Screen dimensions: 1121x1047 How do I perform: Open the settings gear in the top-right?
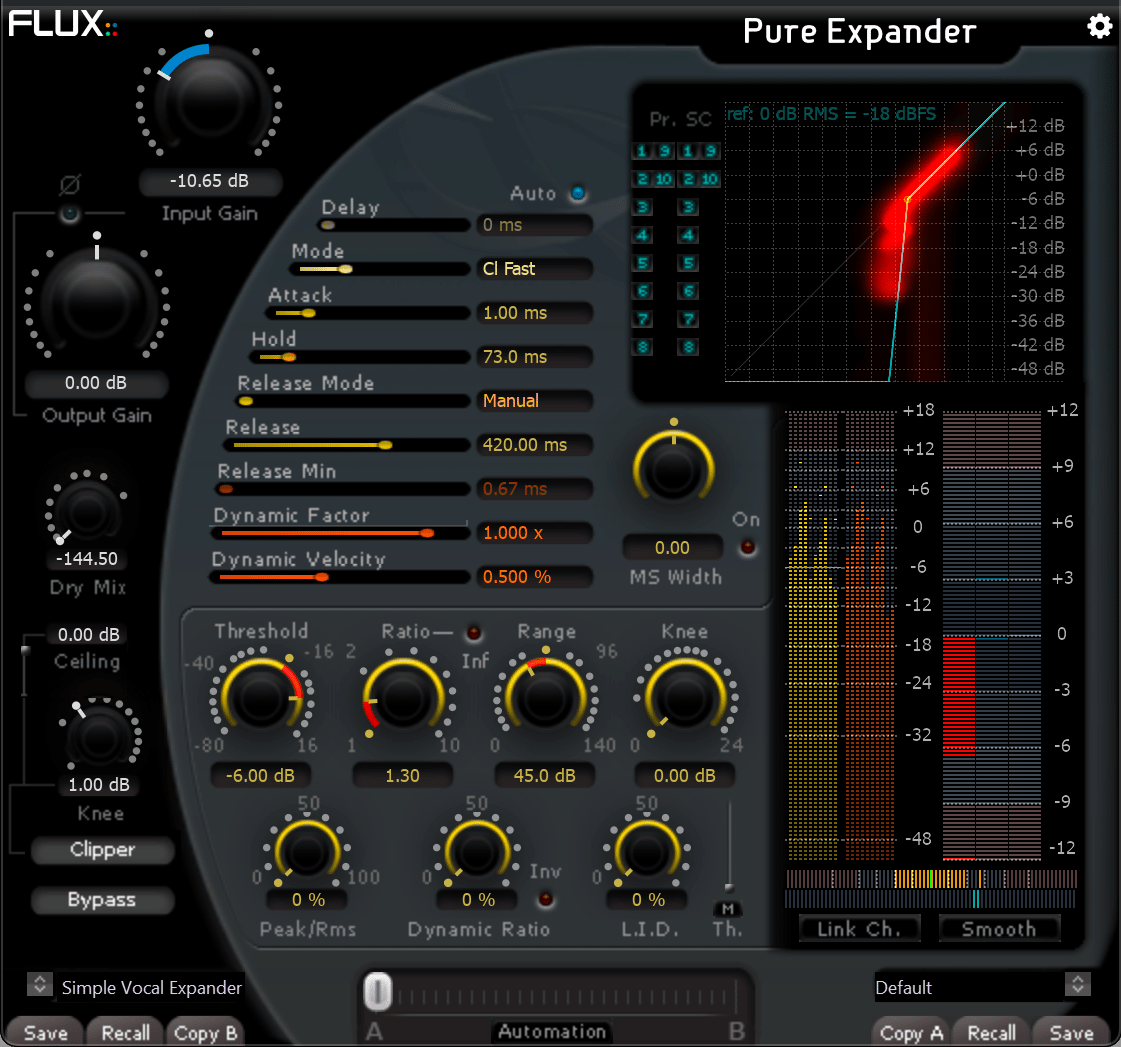1099,27
